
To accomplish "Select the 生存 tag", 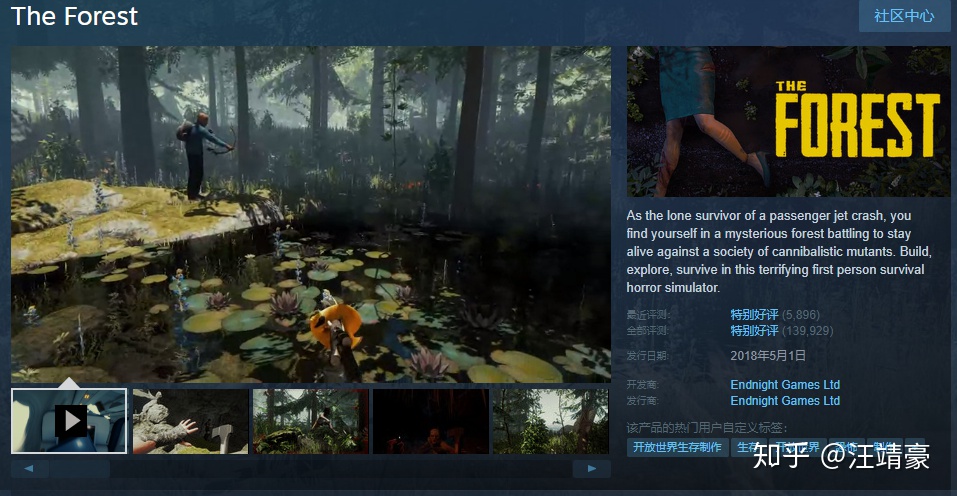I will [x=748, y=447].
